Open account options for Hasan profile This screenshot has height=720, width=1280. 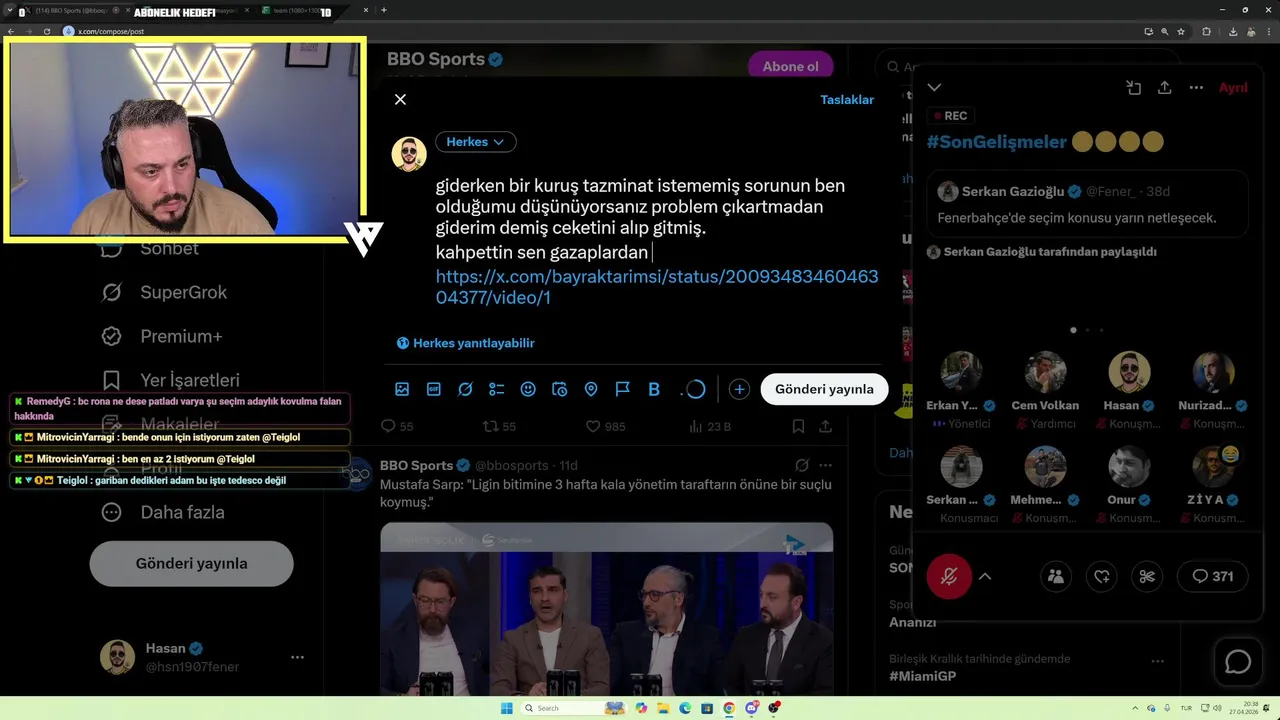click(297, 657)
